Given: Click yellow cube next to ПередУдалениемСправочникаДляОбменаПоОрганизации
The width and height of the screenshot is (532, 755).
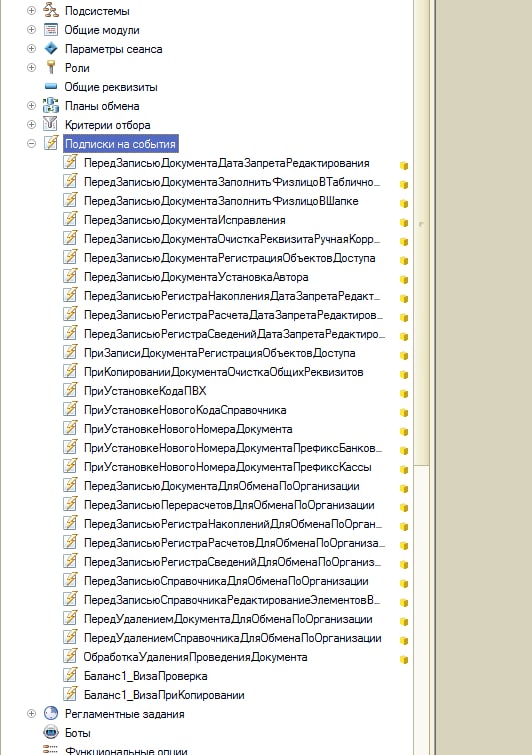Looking at the screenshot, I should [404, 641].
